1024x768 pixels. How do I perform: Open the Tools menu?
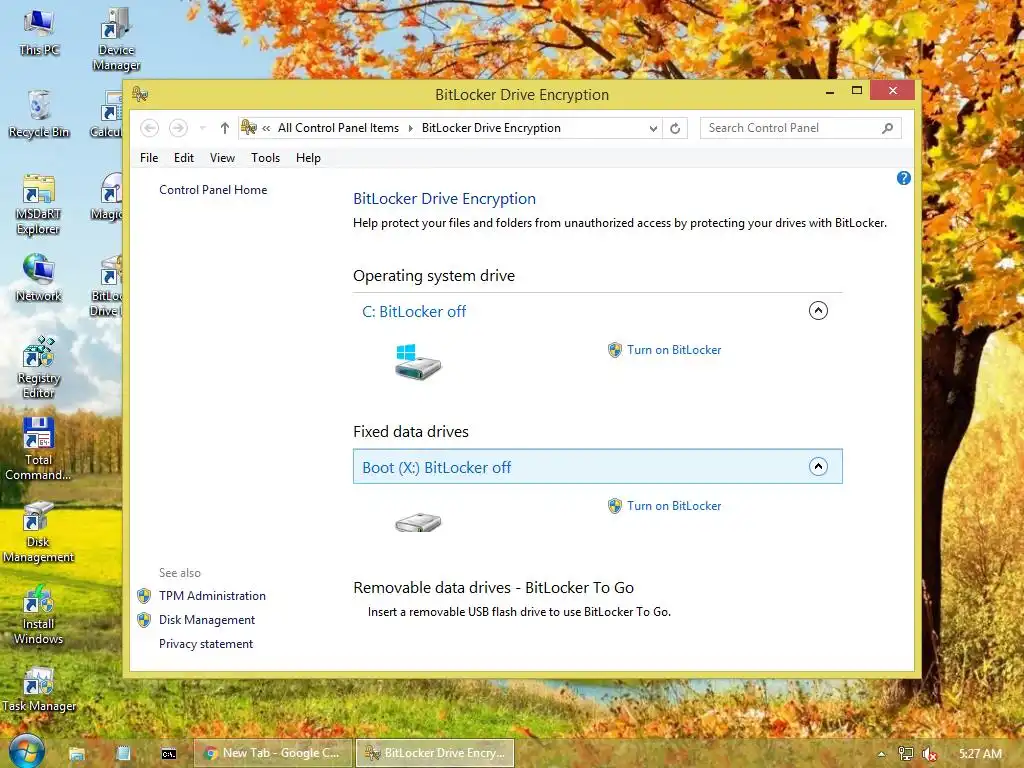click(x=265, y=158)
